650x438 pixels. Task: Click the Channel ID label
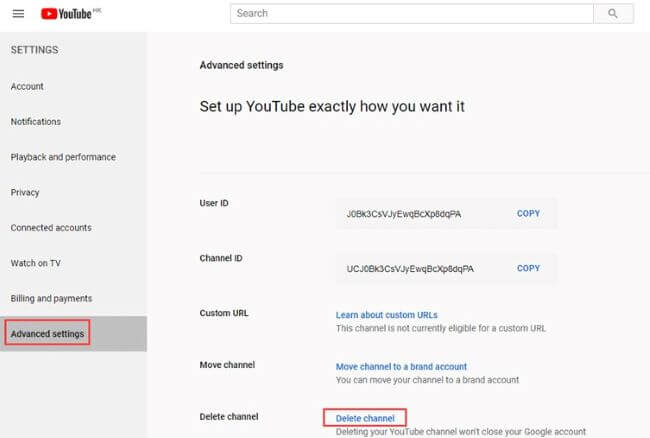221,258
